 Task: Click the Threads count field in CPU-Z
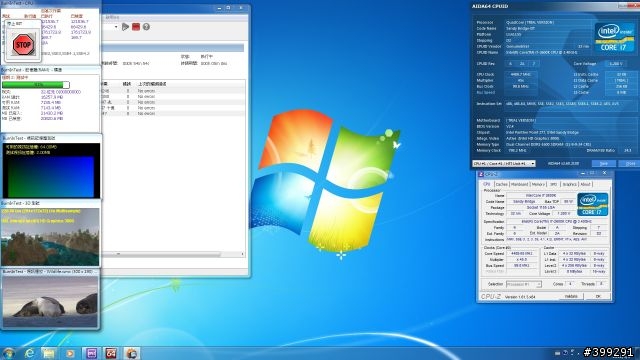601,284
